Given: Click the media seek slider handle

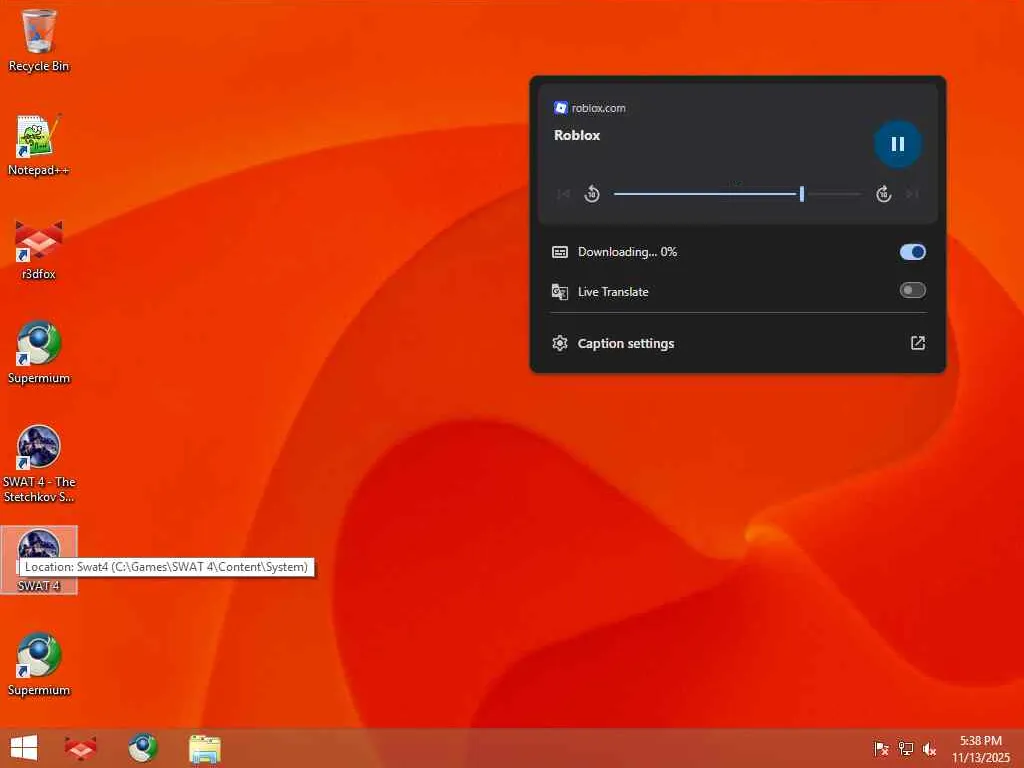Looking at the screenshot, I should [x=802, y=194].
